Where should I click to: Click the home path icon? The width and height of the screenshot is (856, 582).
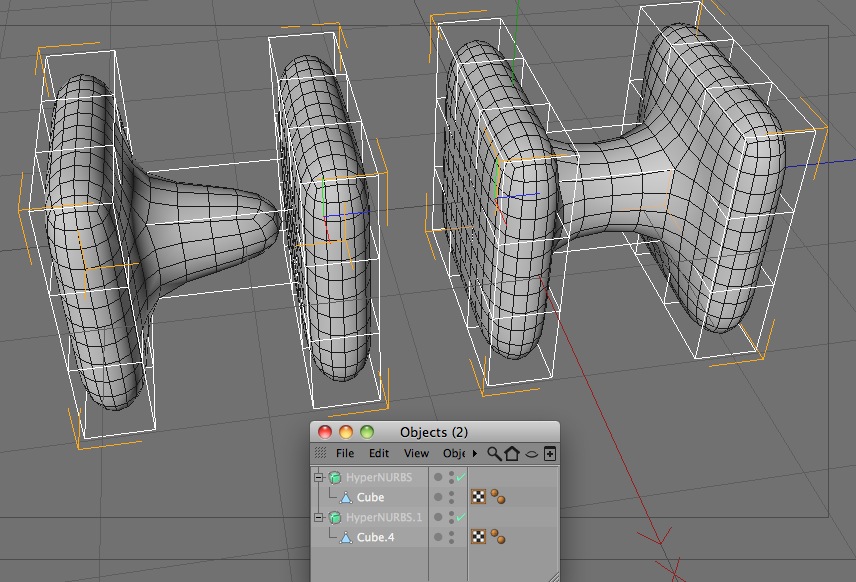point(512,453)
